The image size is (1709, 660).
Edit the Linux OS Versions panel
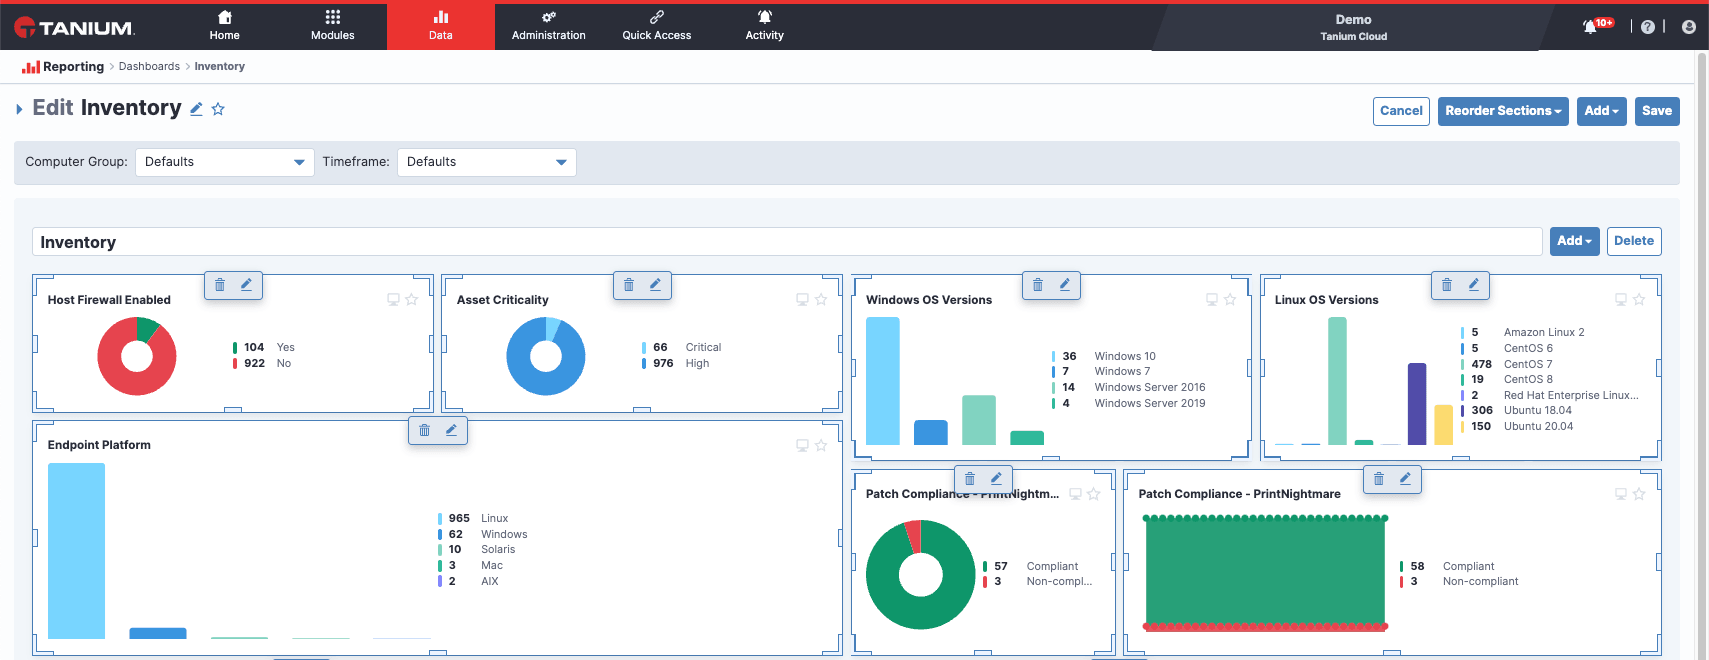point(1473,285)
